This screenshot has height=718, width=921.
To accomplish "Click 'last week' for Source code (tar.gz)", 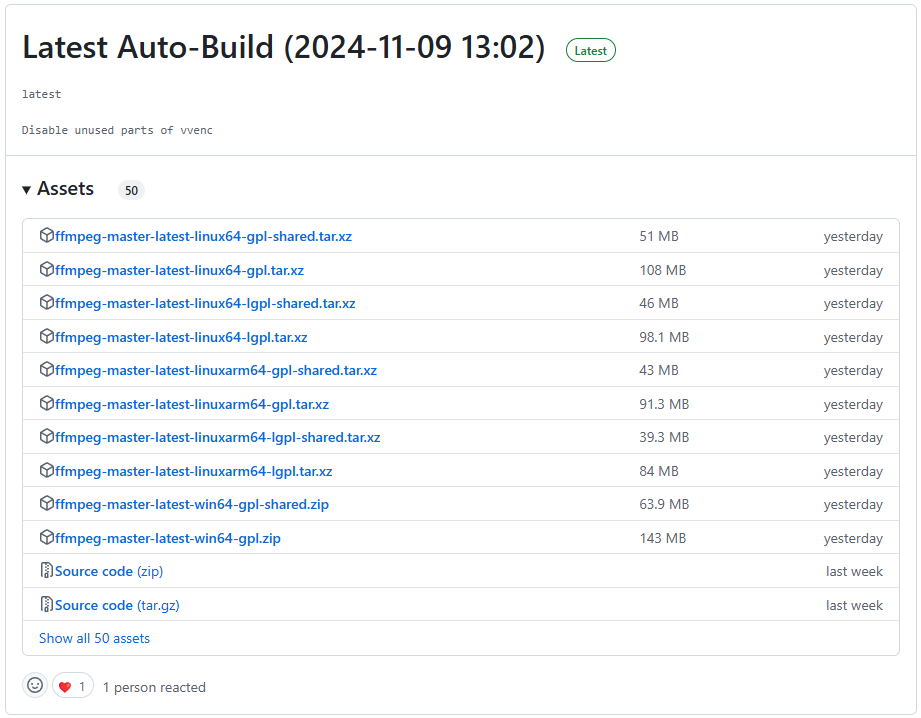I will click(854, 605).
